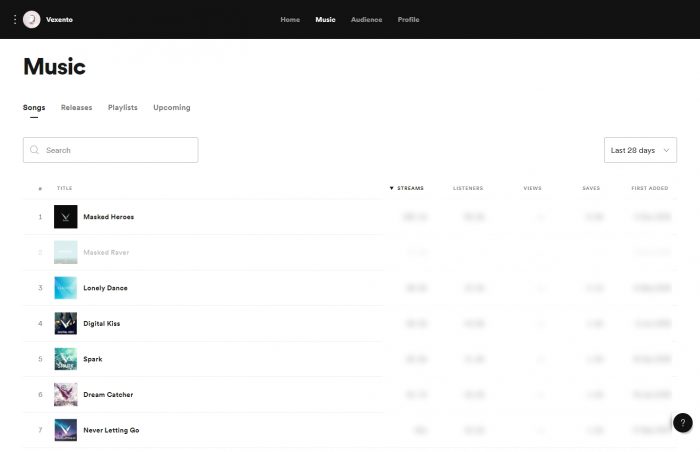The height and width of the screenshot is (452, 700).
Task: Open the Never Letting Go song title
Action: click(111, 430)
